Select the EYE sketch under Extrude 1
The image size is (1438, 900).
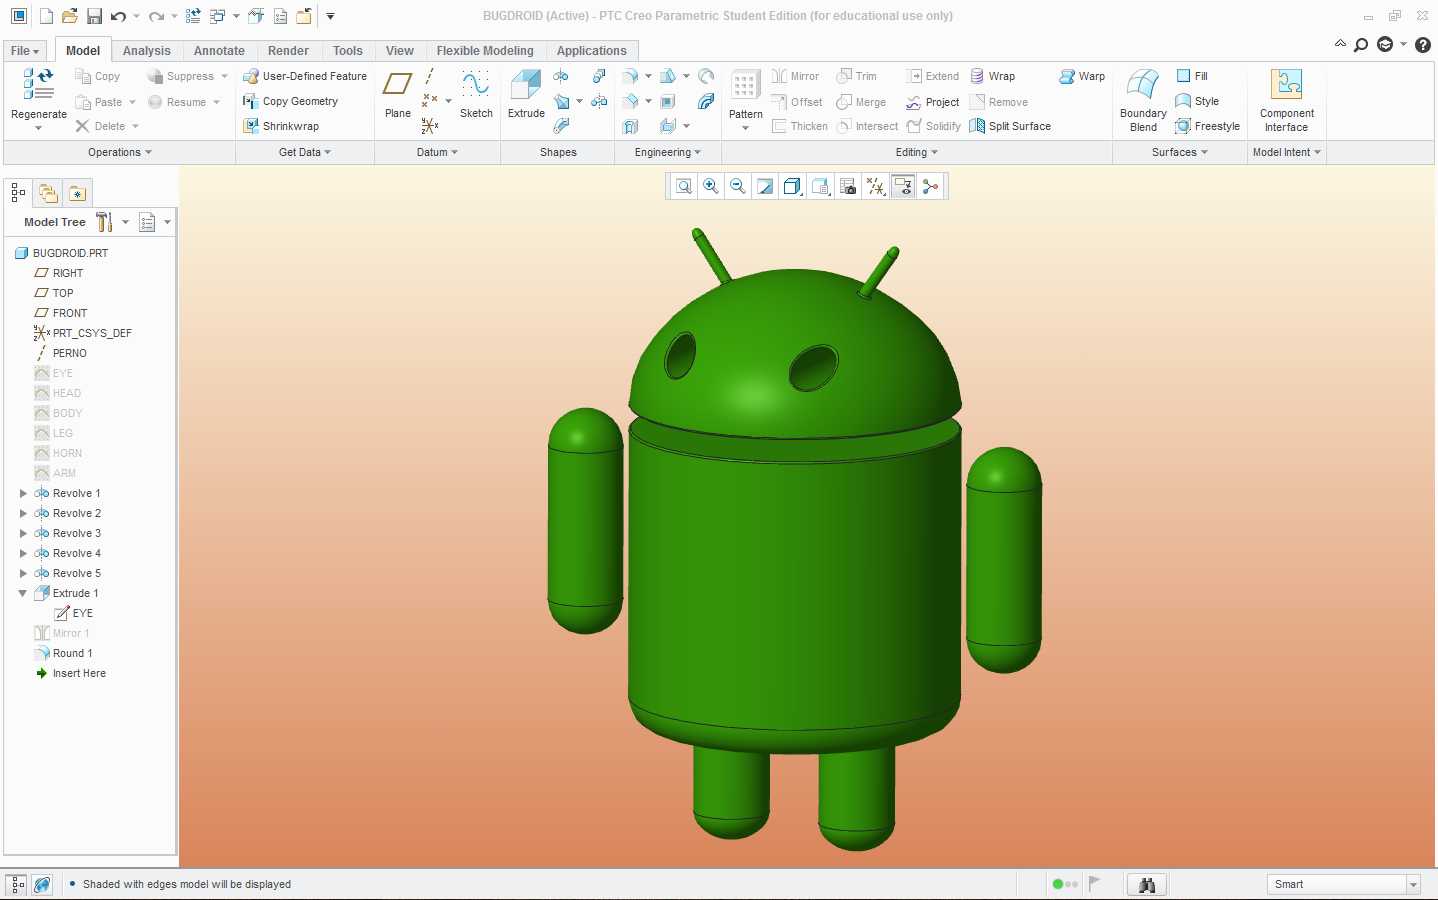pos(82,613)
